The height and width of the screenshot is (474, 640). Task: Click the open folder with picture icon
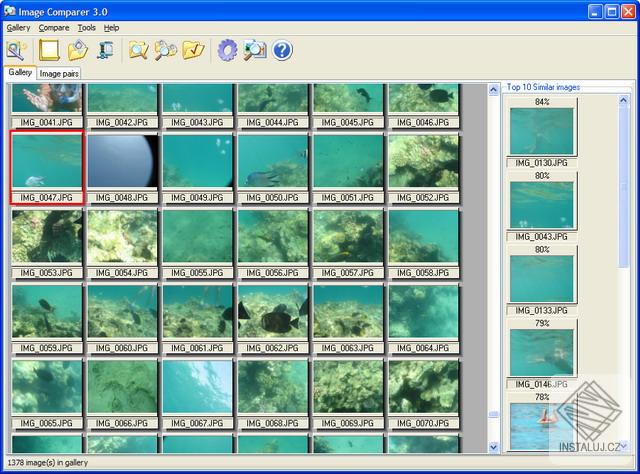click(78, 51)
